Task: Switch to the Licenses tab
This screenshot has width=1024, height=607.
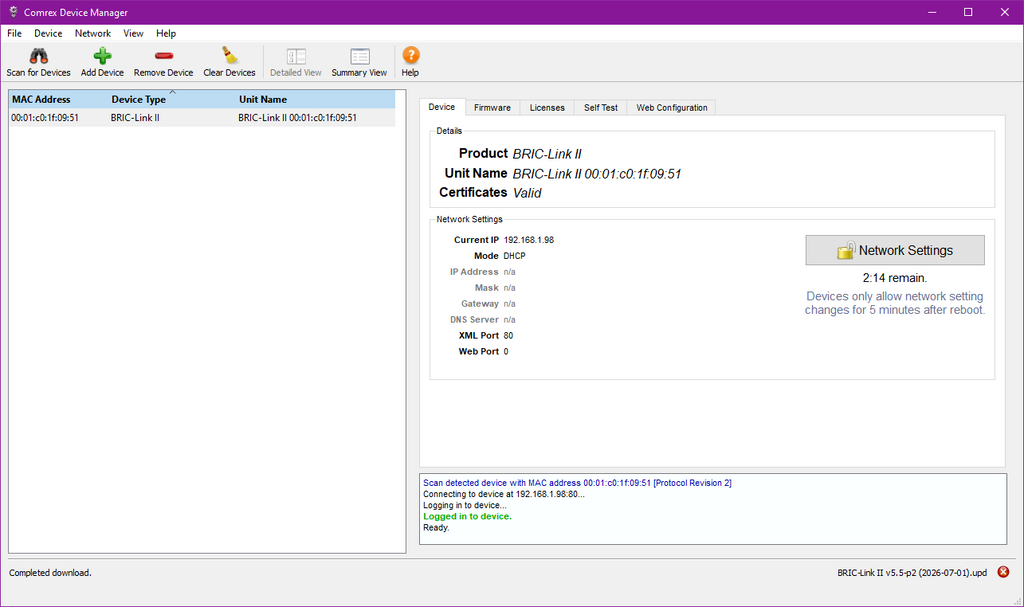Action: pos(547,108)
